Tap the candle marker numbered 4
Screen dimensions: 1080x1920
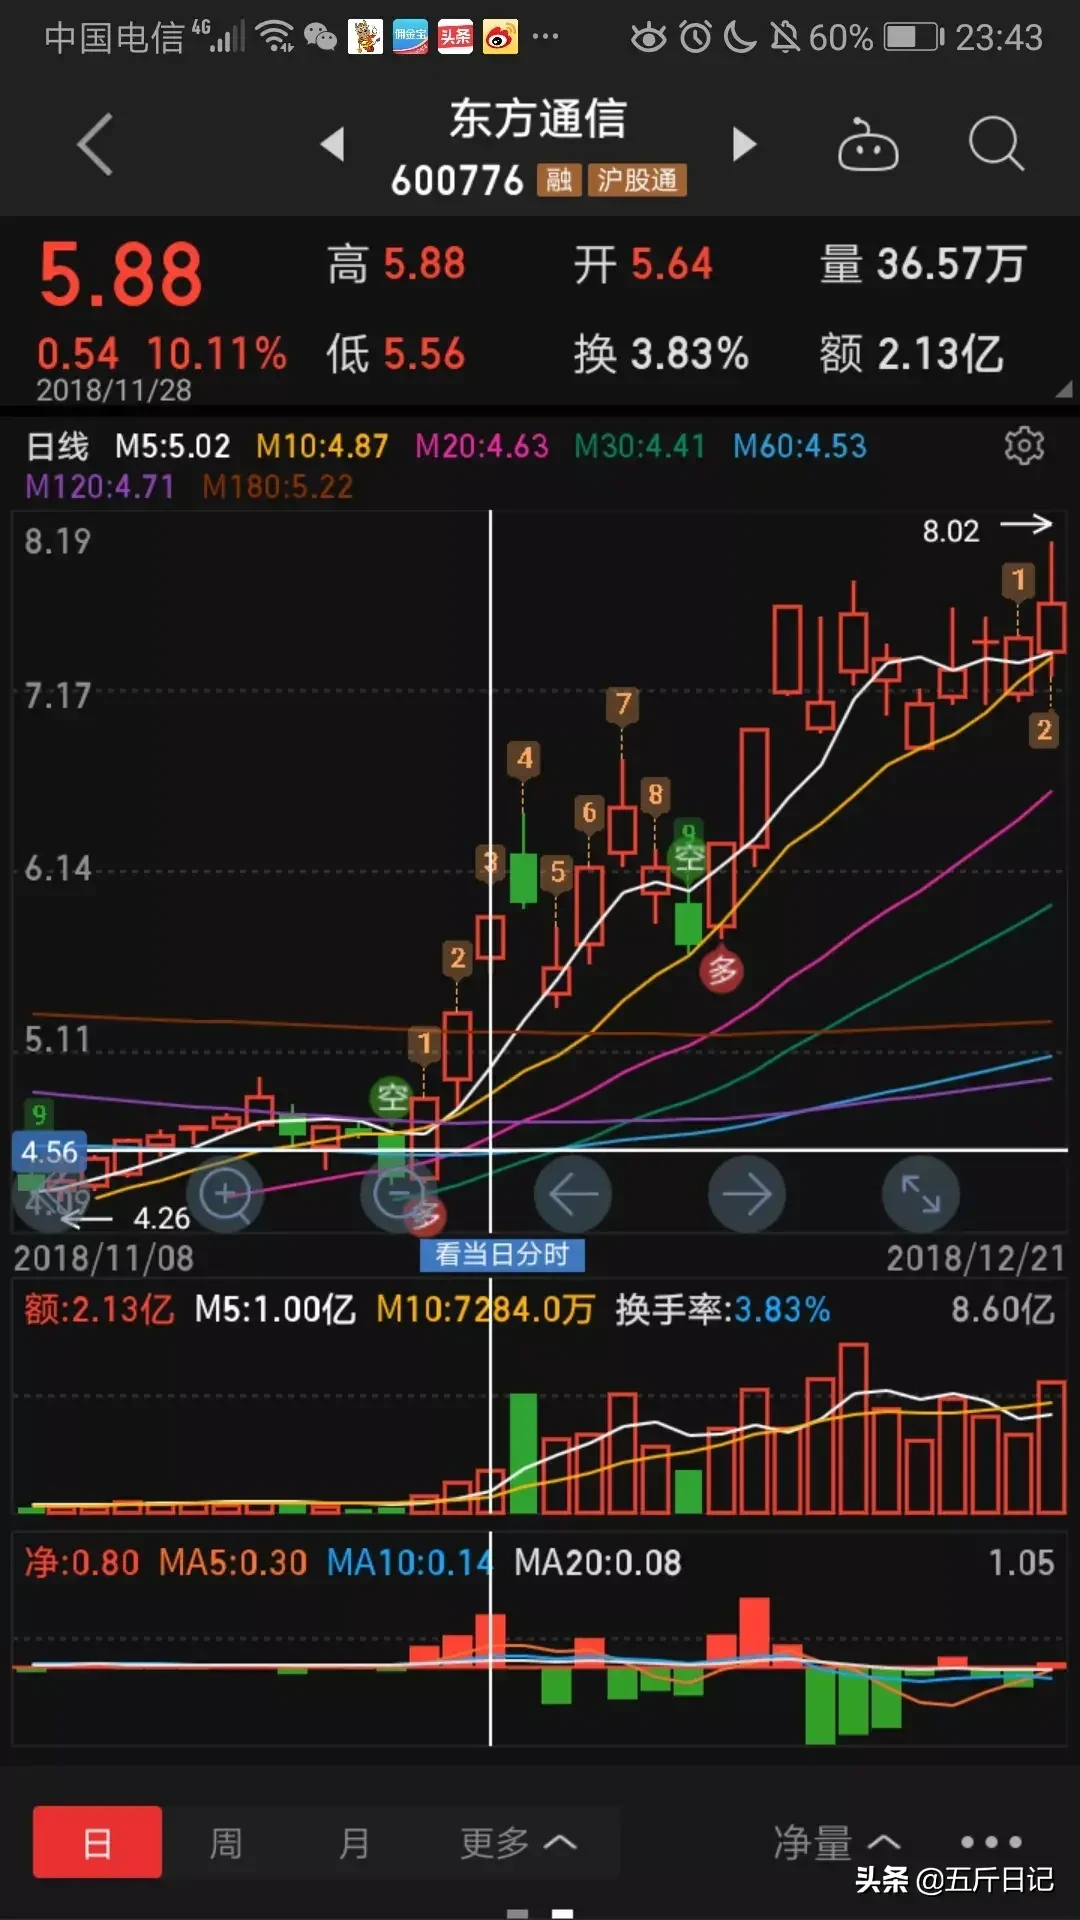tap(524, 759)
